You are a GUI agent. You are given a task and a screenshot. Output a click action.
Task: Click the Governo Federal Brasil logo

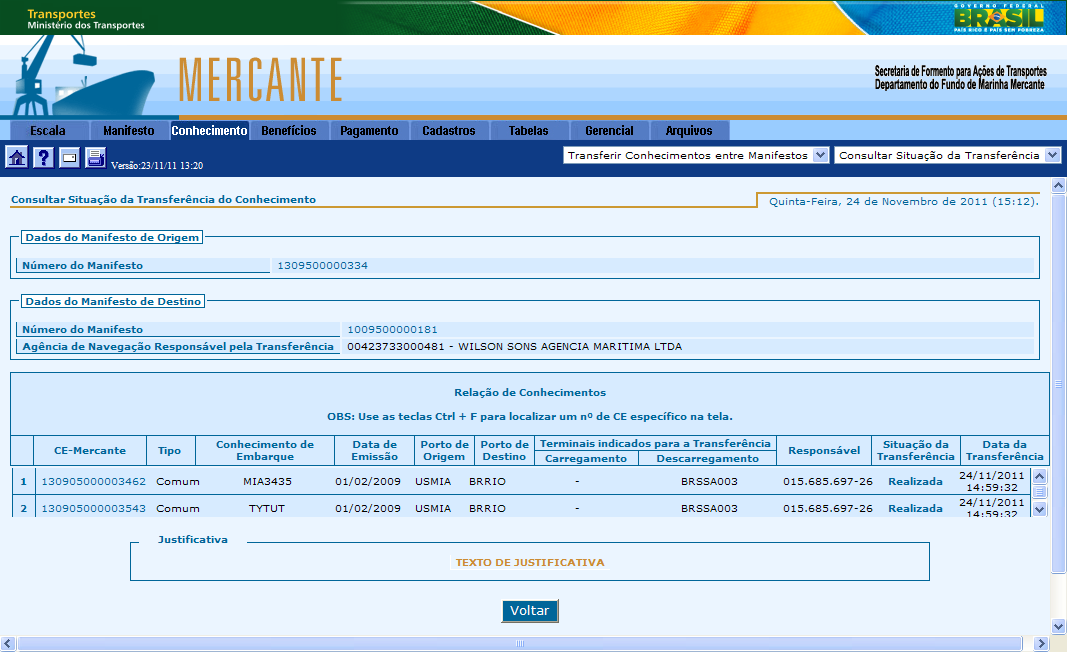(x=998, y=17)
